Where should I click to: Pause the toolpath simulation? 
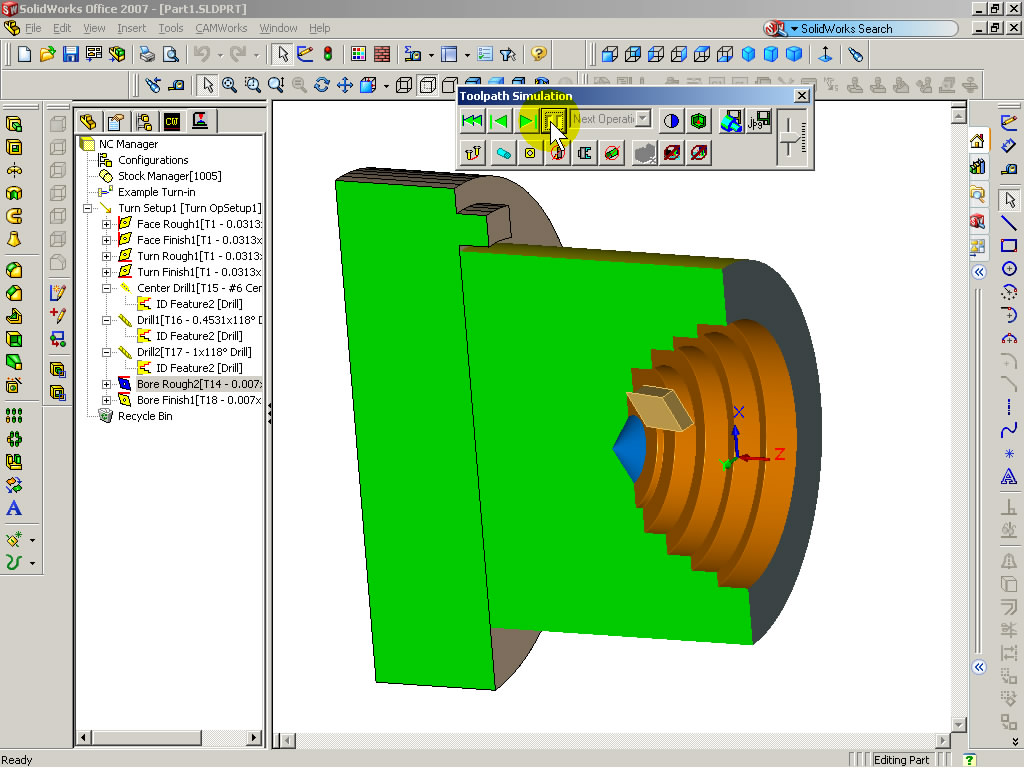point(554,121)
